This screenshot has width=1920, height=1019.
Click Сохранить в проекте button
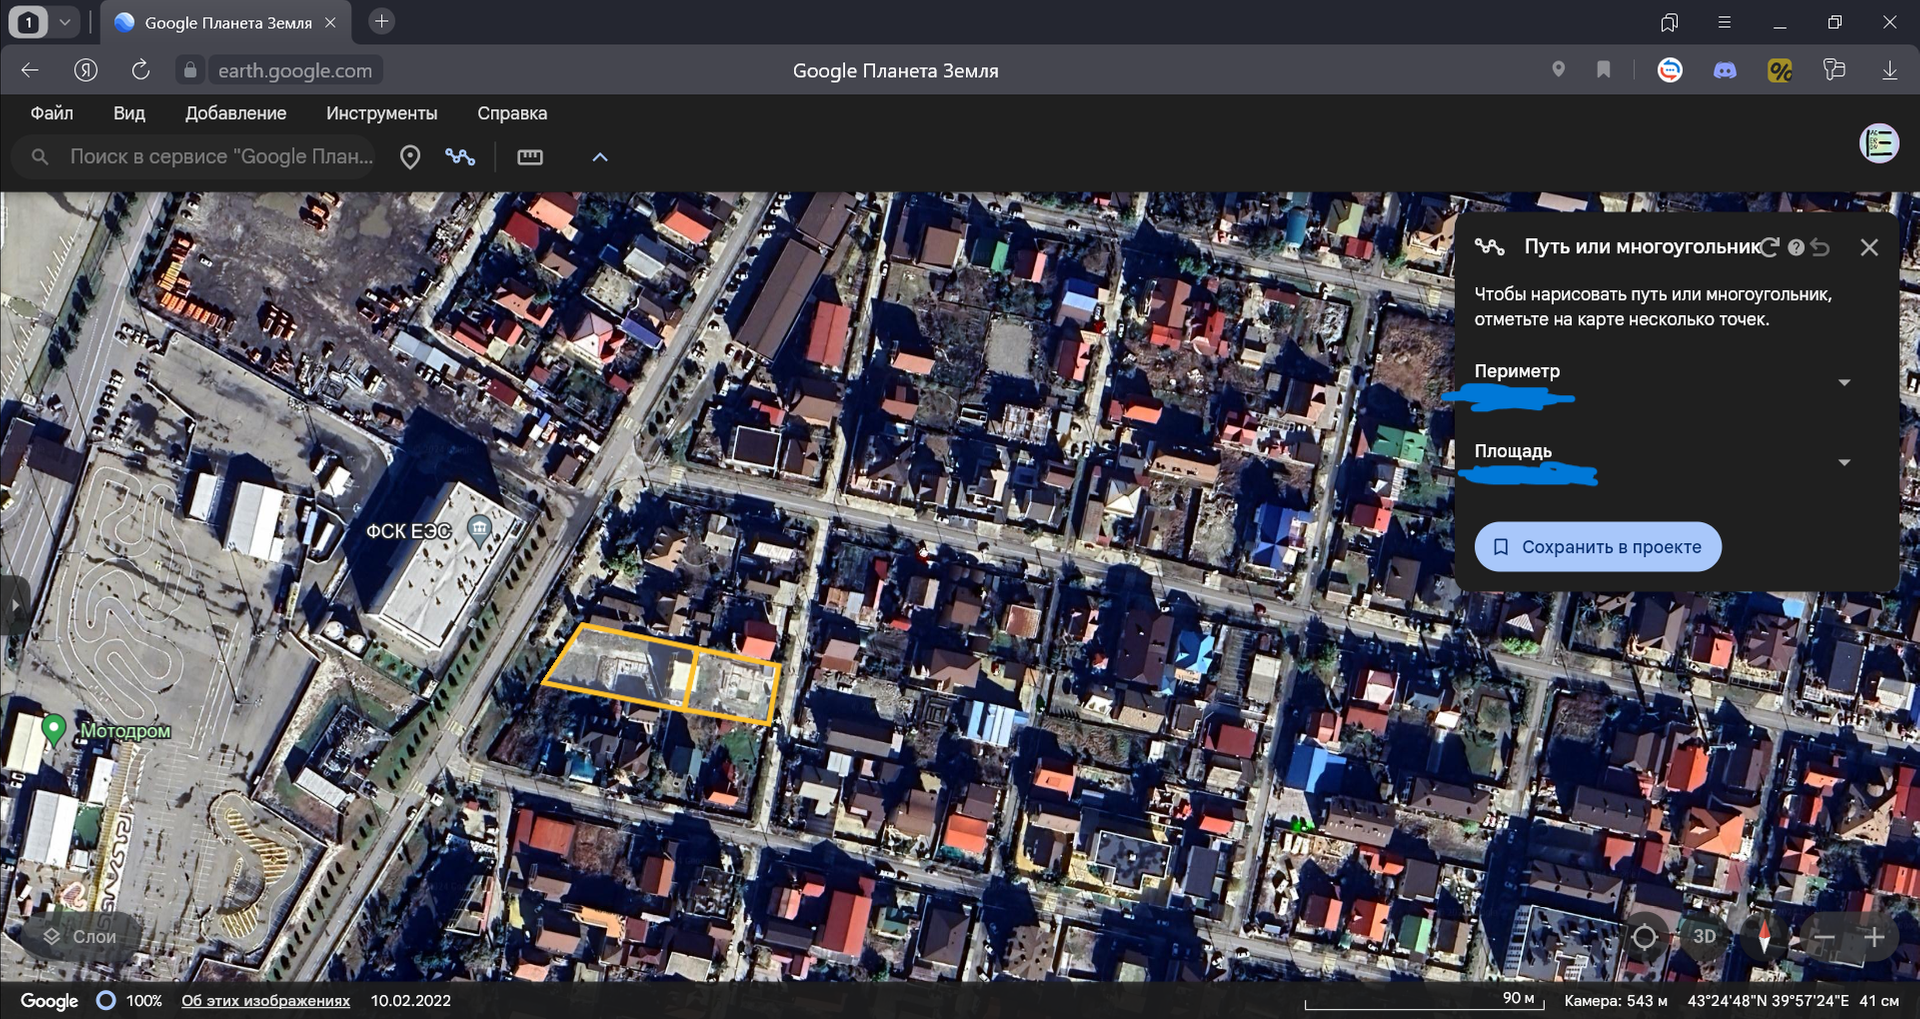pos(1597,547)
